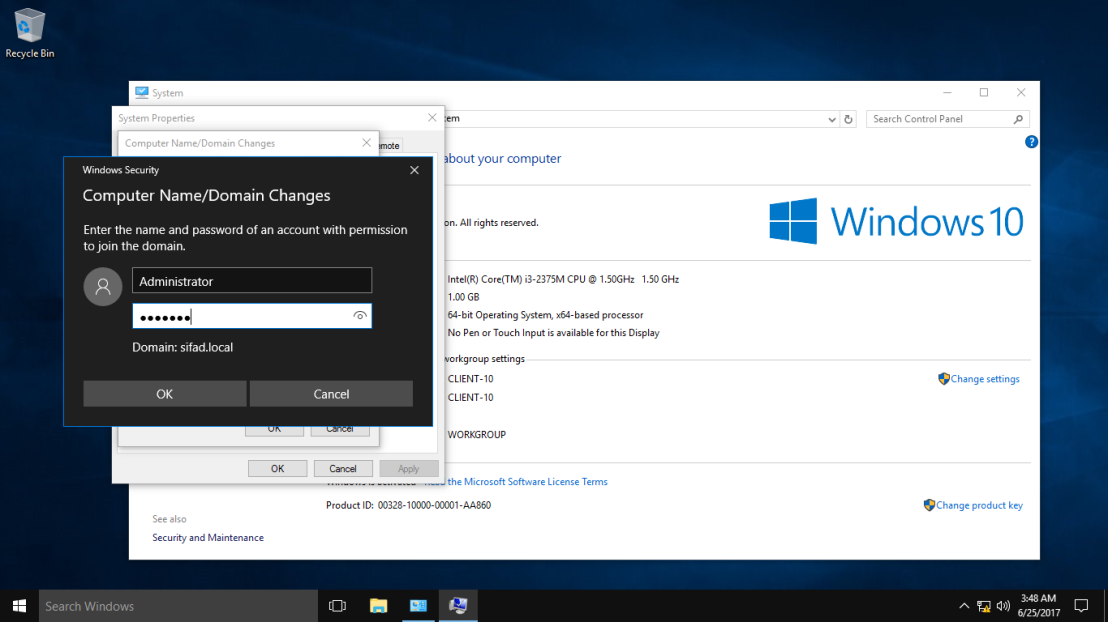1108x622 pixels.
Task: Open Task View from the taskbar
Action: coord(338,606)
